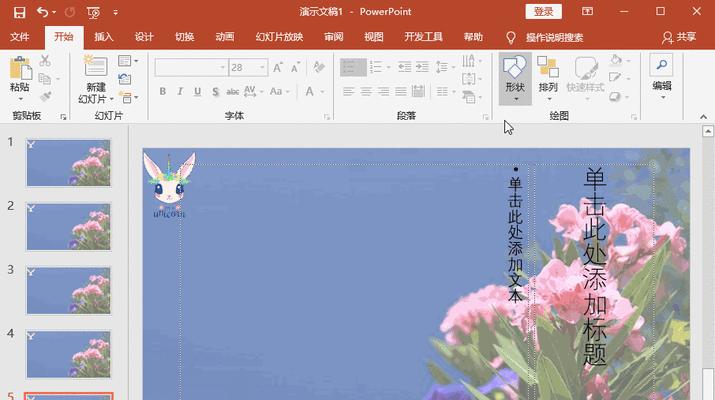Open Character Spacing AV dropdown
This screenshot has height=400, width=715.
coord(253,92)
